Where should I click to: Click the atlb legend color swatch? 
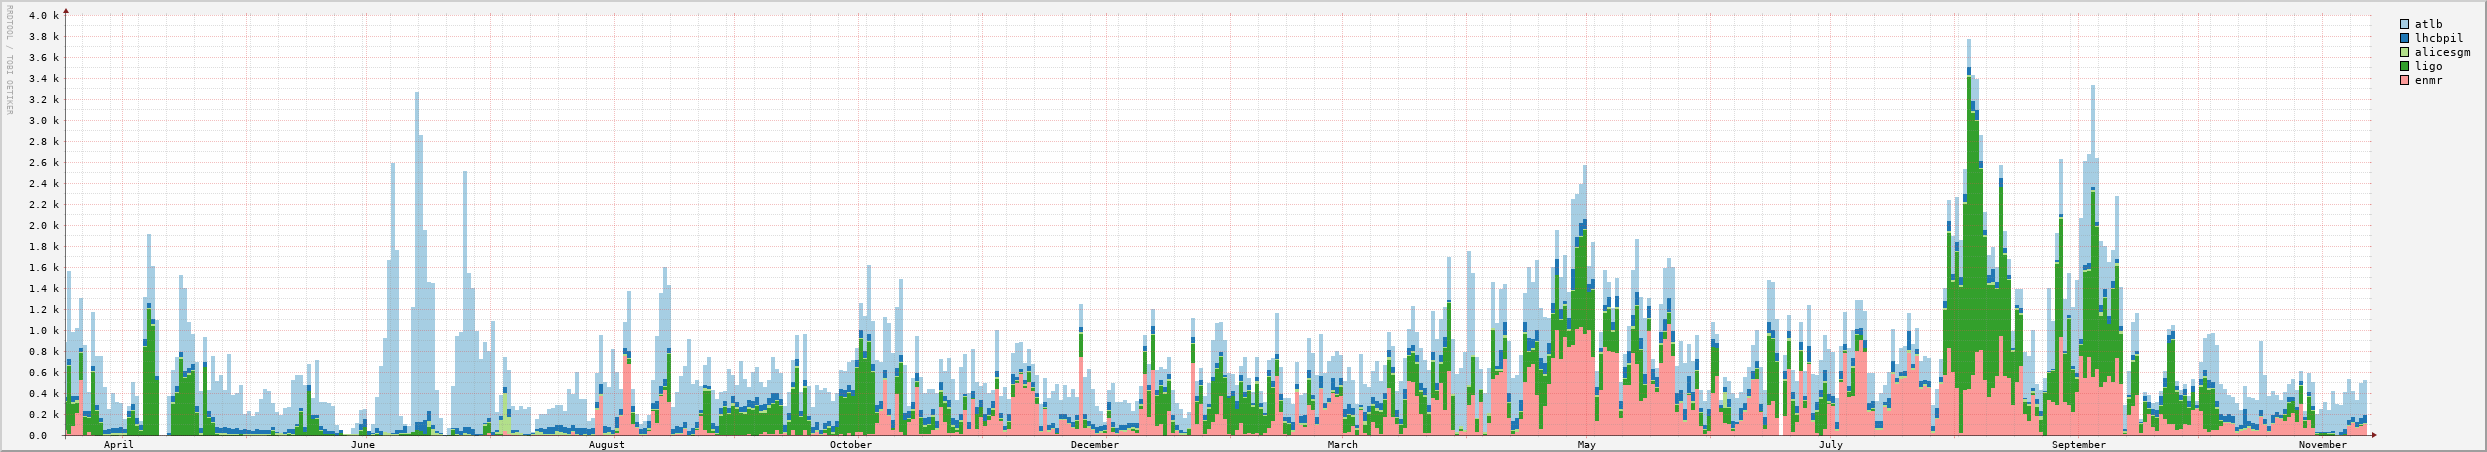tap(2404, 24)
